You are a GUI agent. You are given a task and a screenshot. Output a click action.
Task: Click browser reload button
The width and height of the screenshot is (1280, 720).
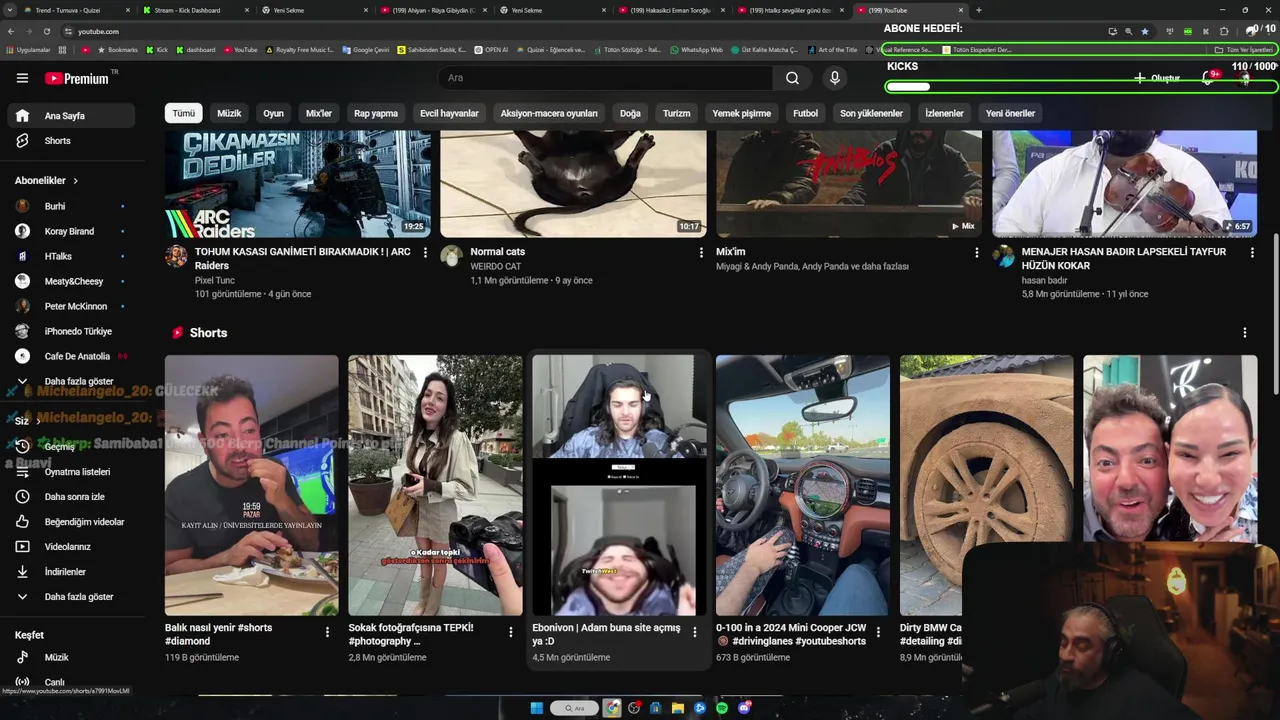47,31
